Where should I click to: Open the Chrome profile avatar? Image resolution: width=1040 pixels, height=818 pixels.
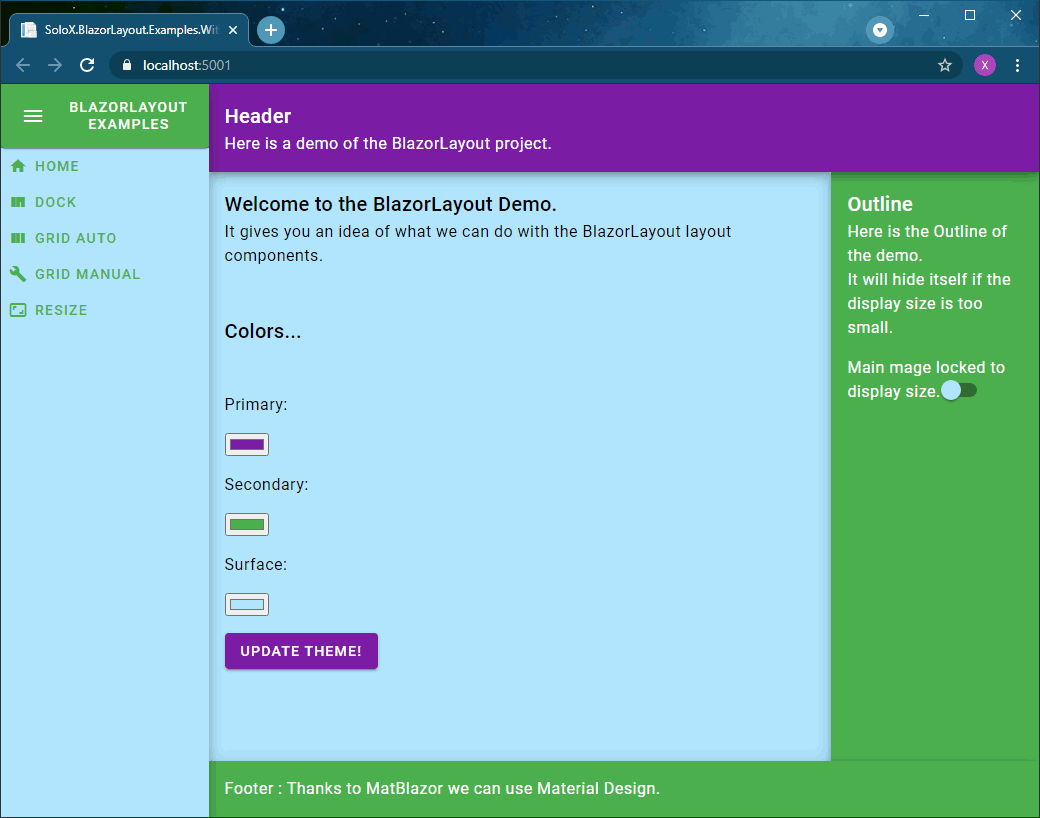(984, 65)
